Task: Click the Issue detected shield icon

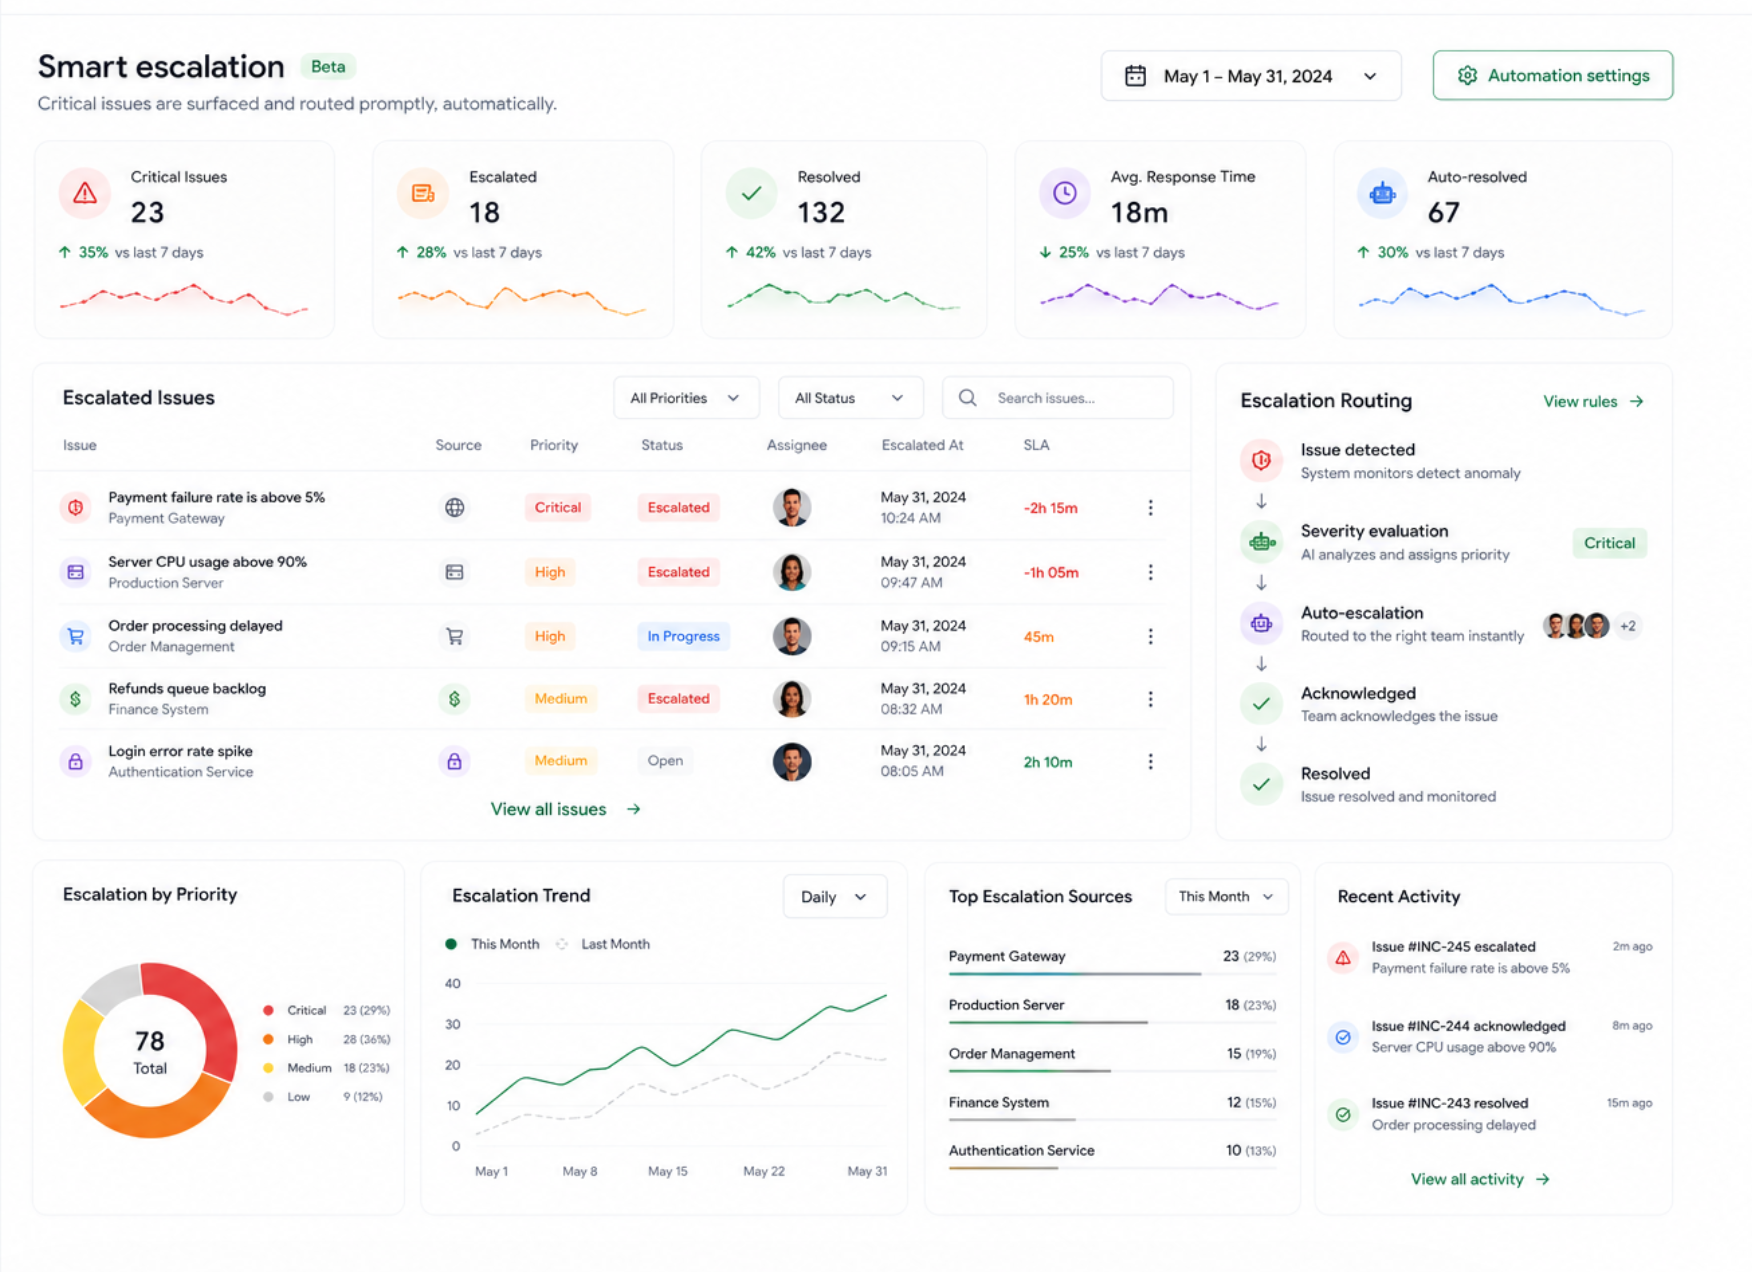Action: tap(1261, 460)
